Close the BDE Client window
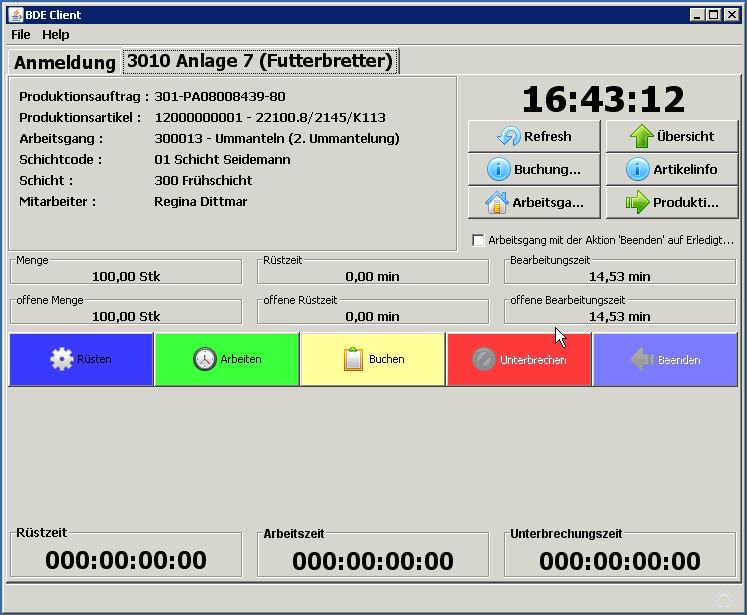 731,15
